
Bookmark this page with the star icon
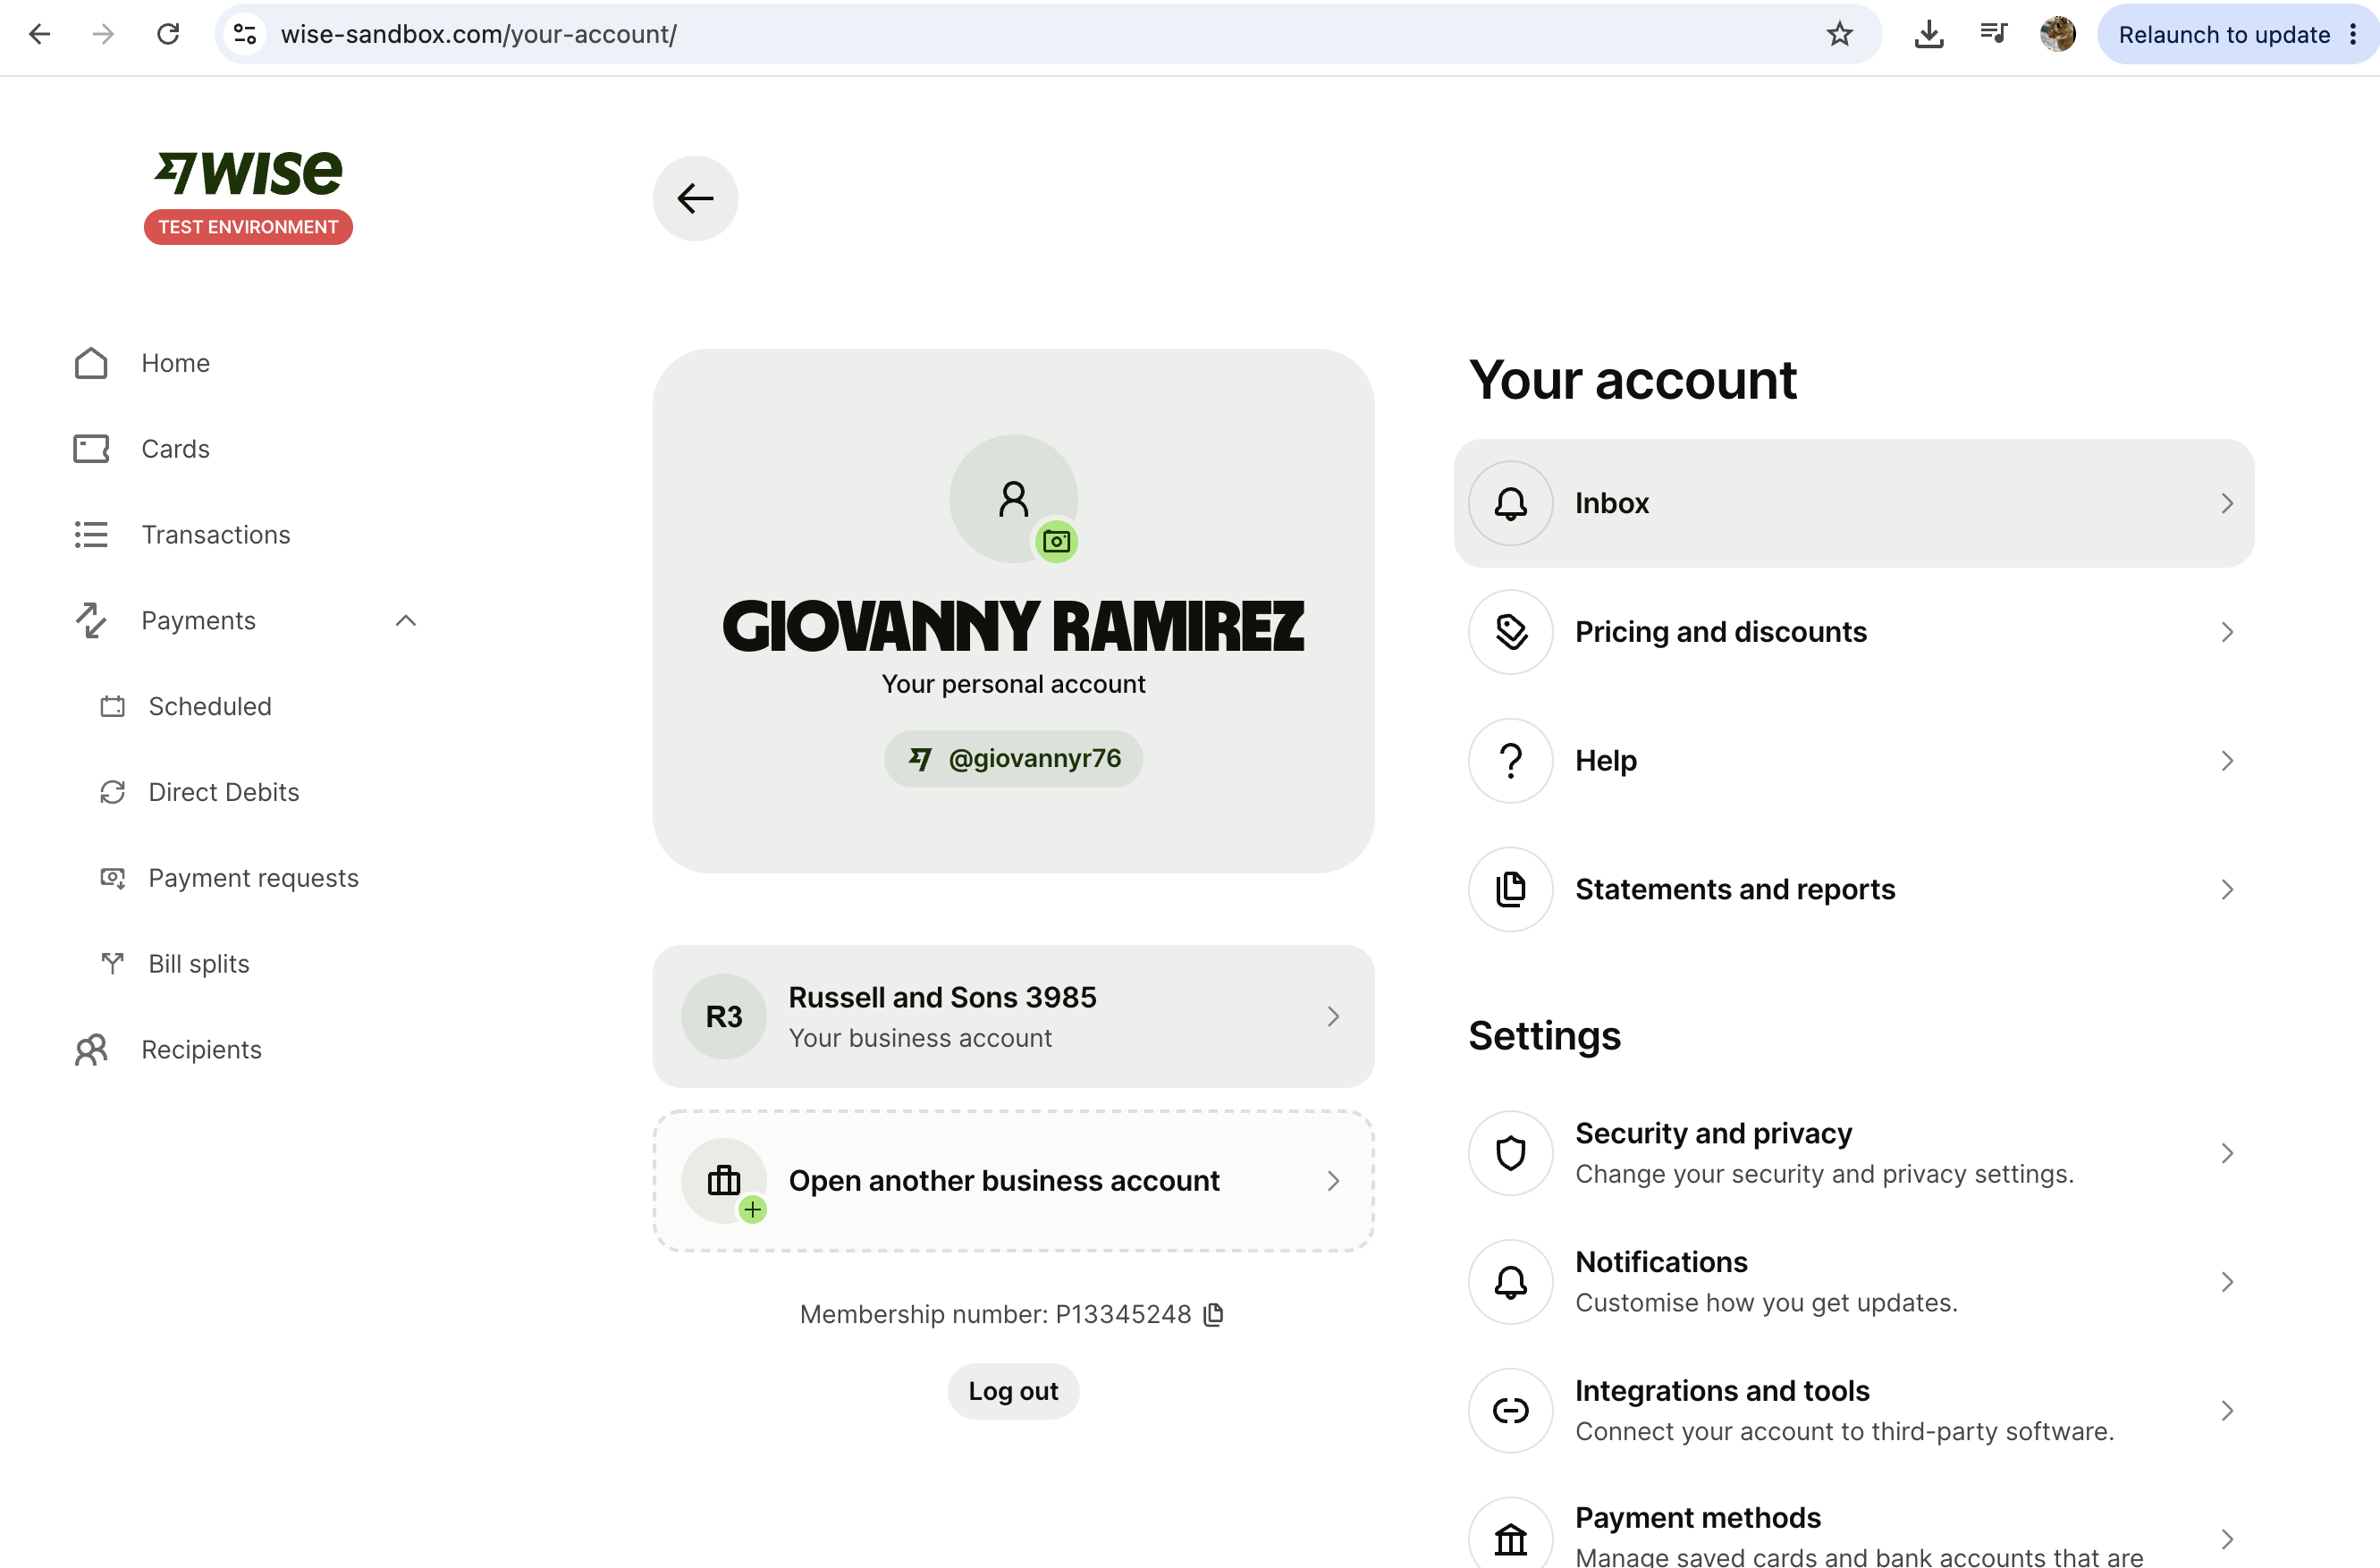(x=1839, y=34)
